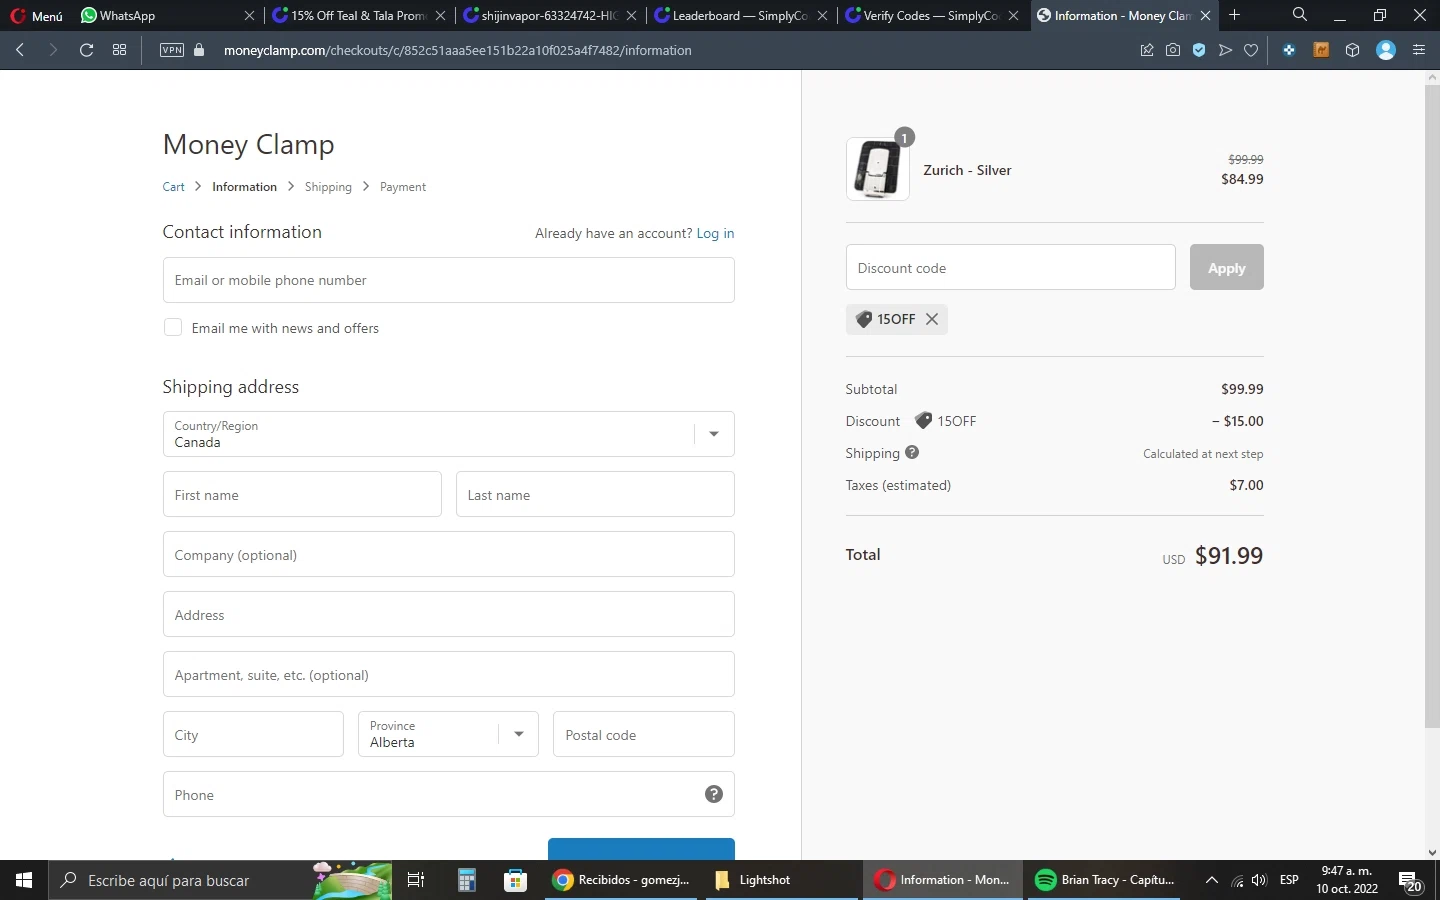Click the search tabs magnifier icon
The height and width of the screenshot is (900, 1440).
(1299, 15)
